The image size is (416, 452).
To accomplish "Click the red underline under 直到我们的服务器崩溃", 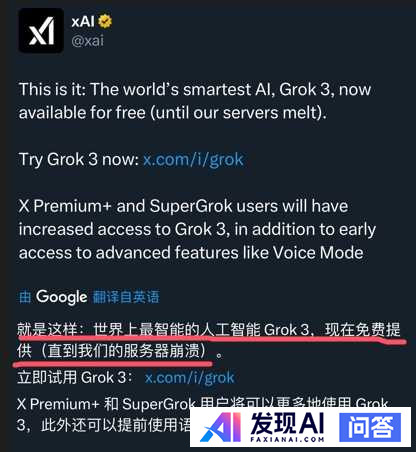I will (x=113, y=364).
